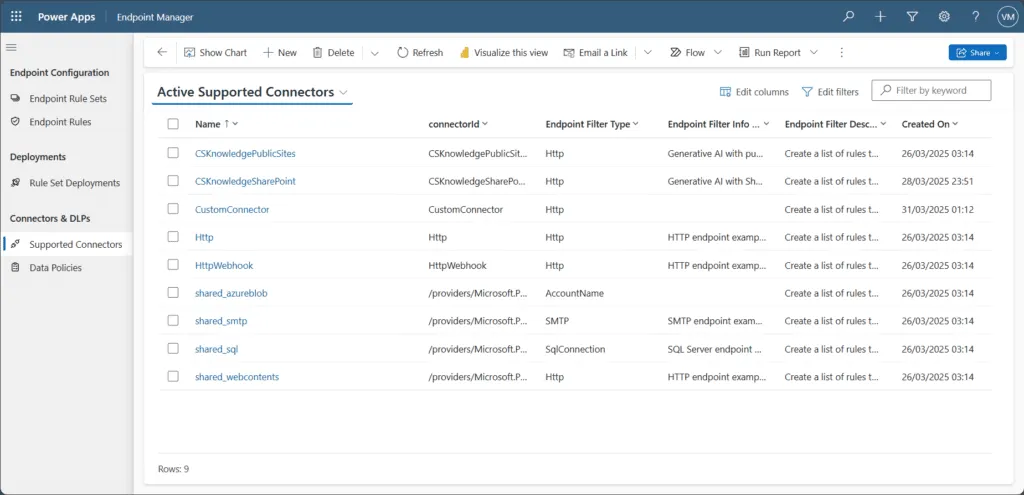Image resolution: width=1024 pixels, height=495 pixels.
Task: Click Visualize this view
Action: (x=504, y=53)
